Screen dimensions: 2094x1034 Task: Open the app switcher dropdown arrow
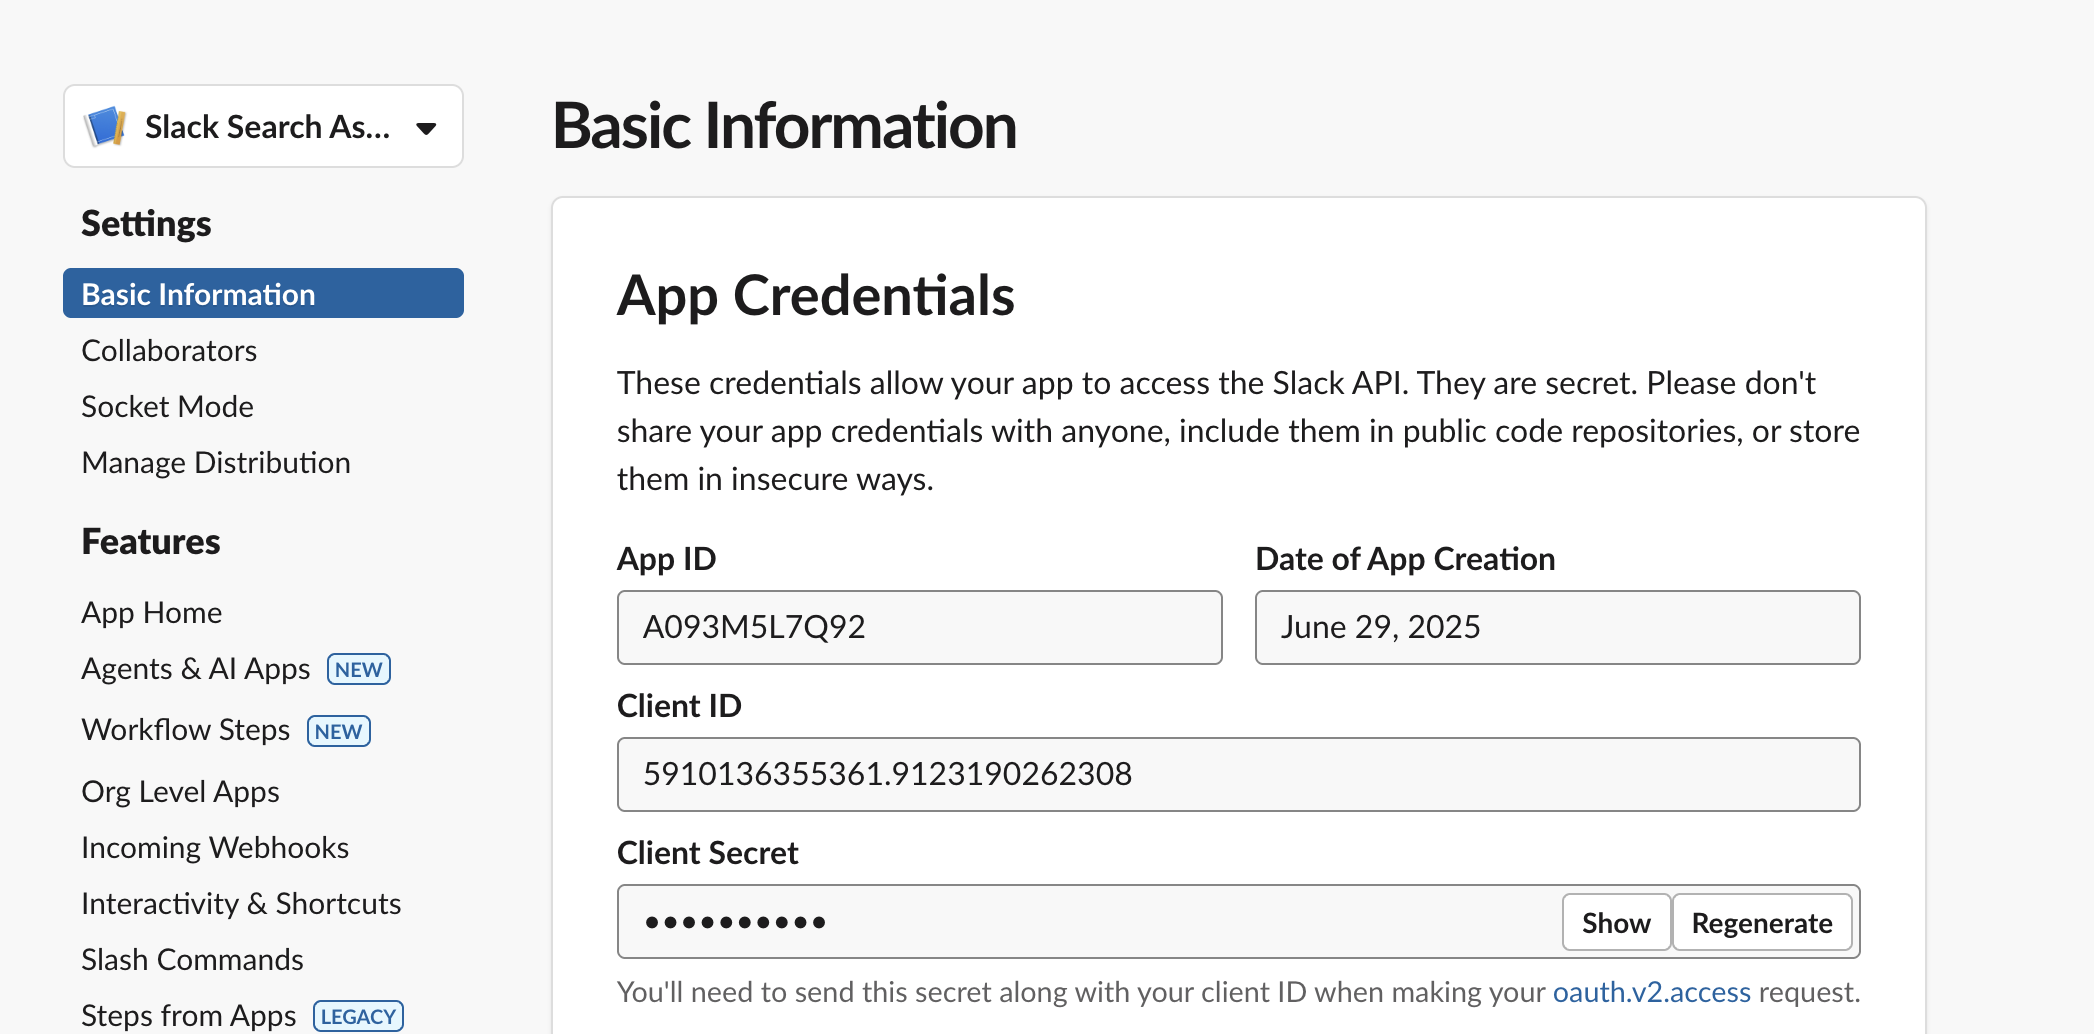(x=427, y=128)
